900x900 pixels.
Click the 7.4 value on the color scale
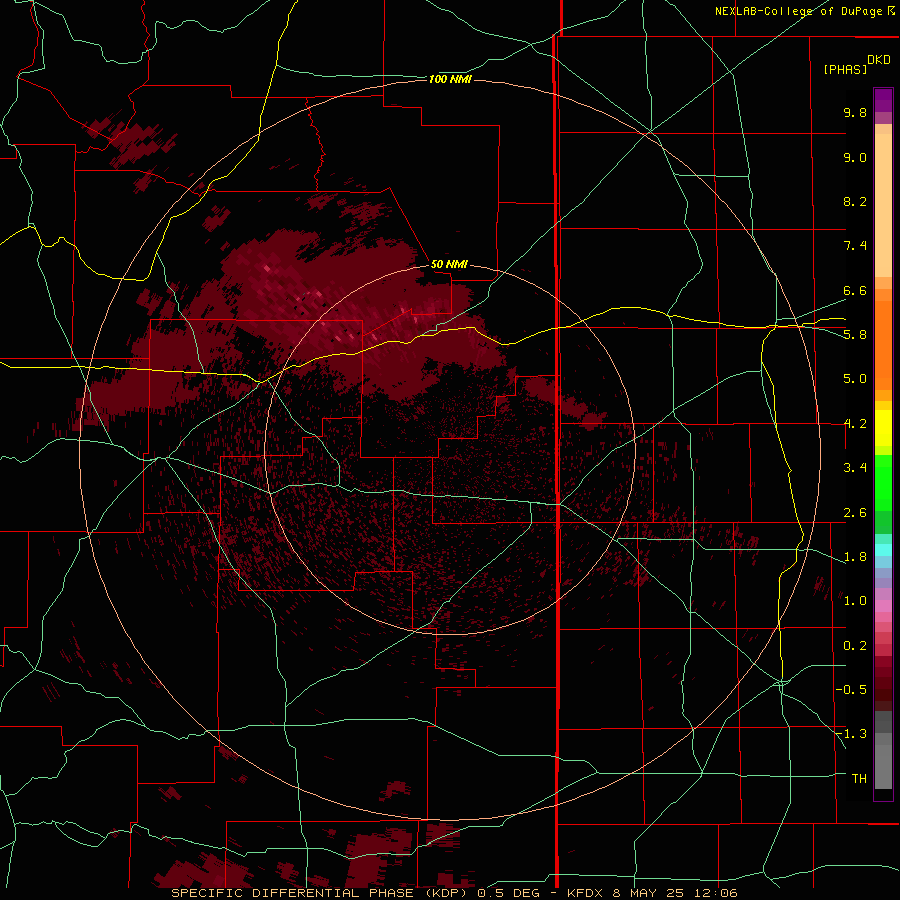coord(855,246)
